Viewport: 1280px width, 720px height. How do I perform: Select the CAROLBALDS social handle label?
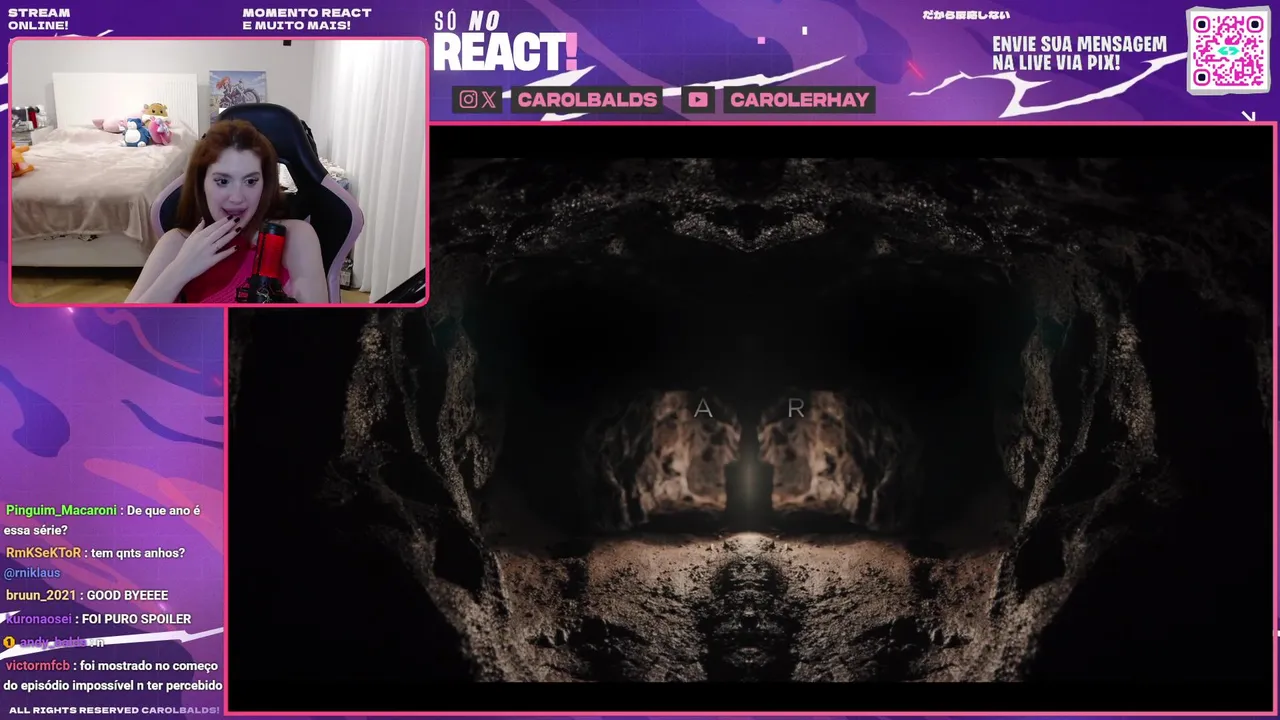[x=588, y=99]
